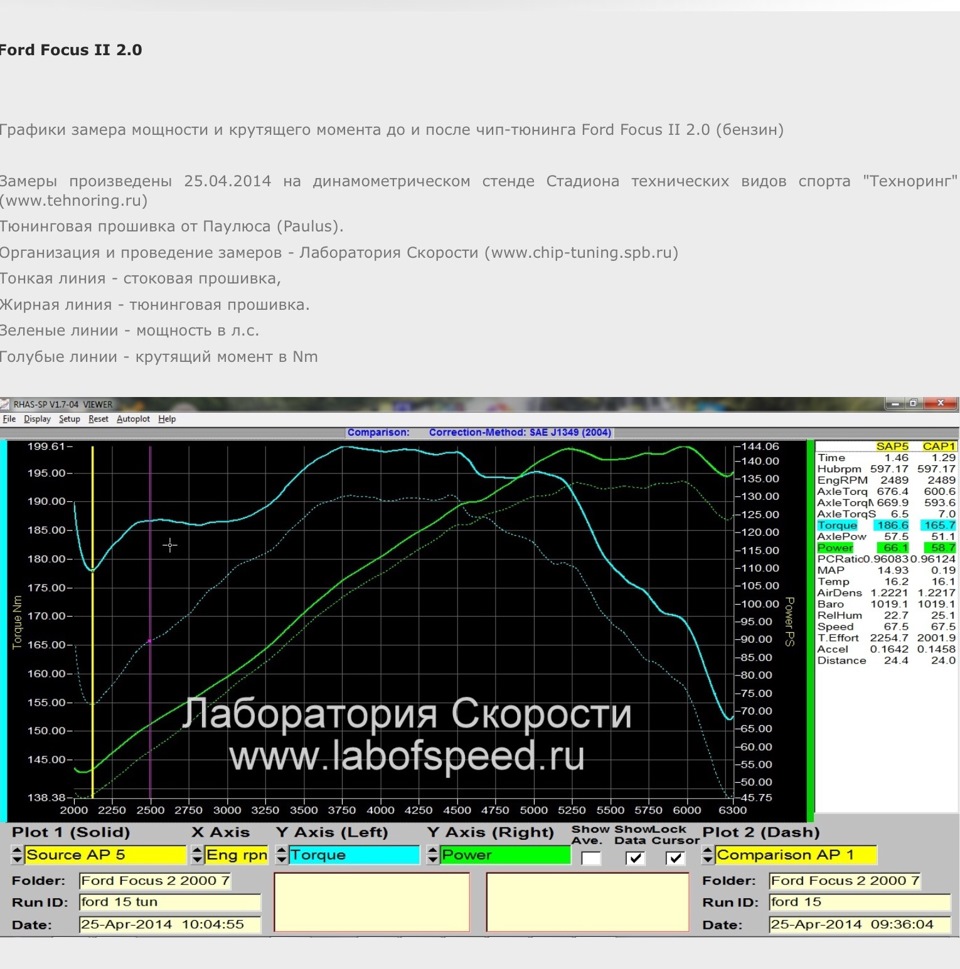Click the yellow cursor line near 2100 rpm
Viewport: 960px width, 969px height.
(93, 621)
